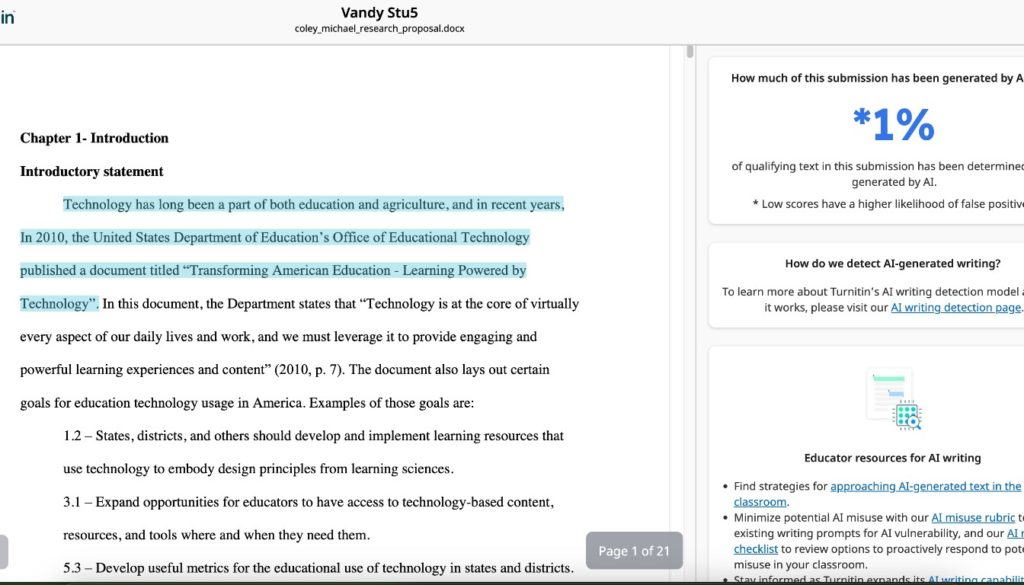Click the coley_michael_research_proposal.docx filename

(379, 29)
